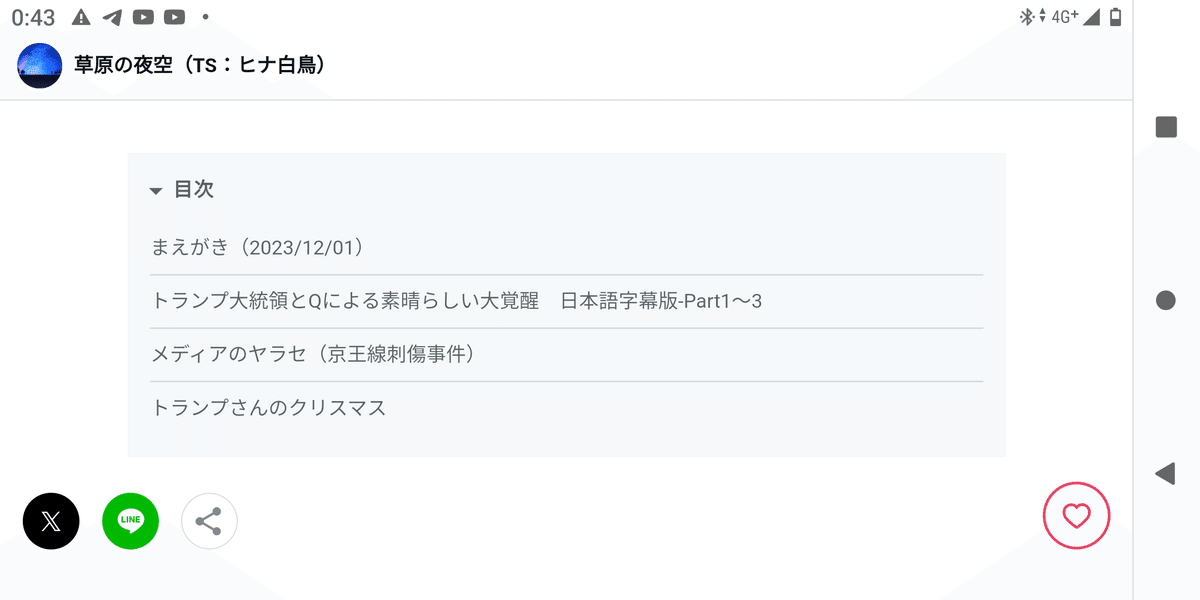The image size is (1200, 600).
Task: Jump to まえがき（2023/12/01） section
Action: pos(257,247)
